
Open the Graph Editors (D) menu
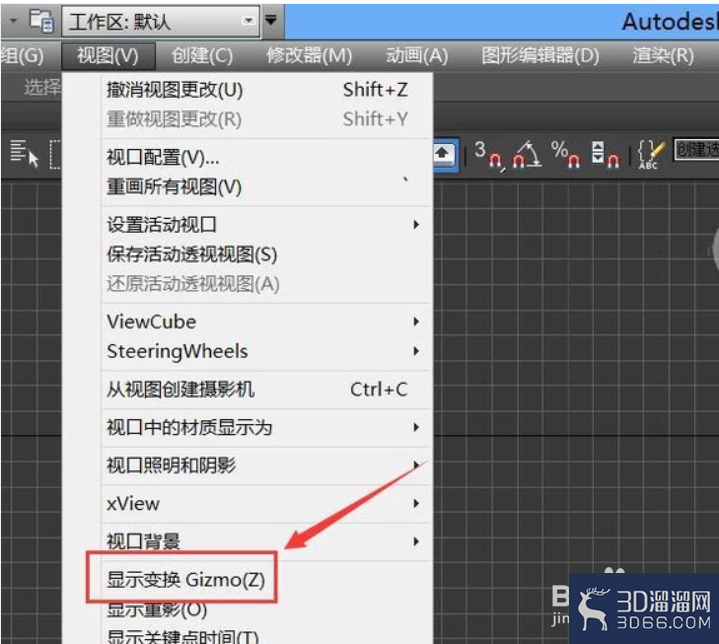(540, 56)
